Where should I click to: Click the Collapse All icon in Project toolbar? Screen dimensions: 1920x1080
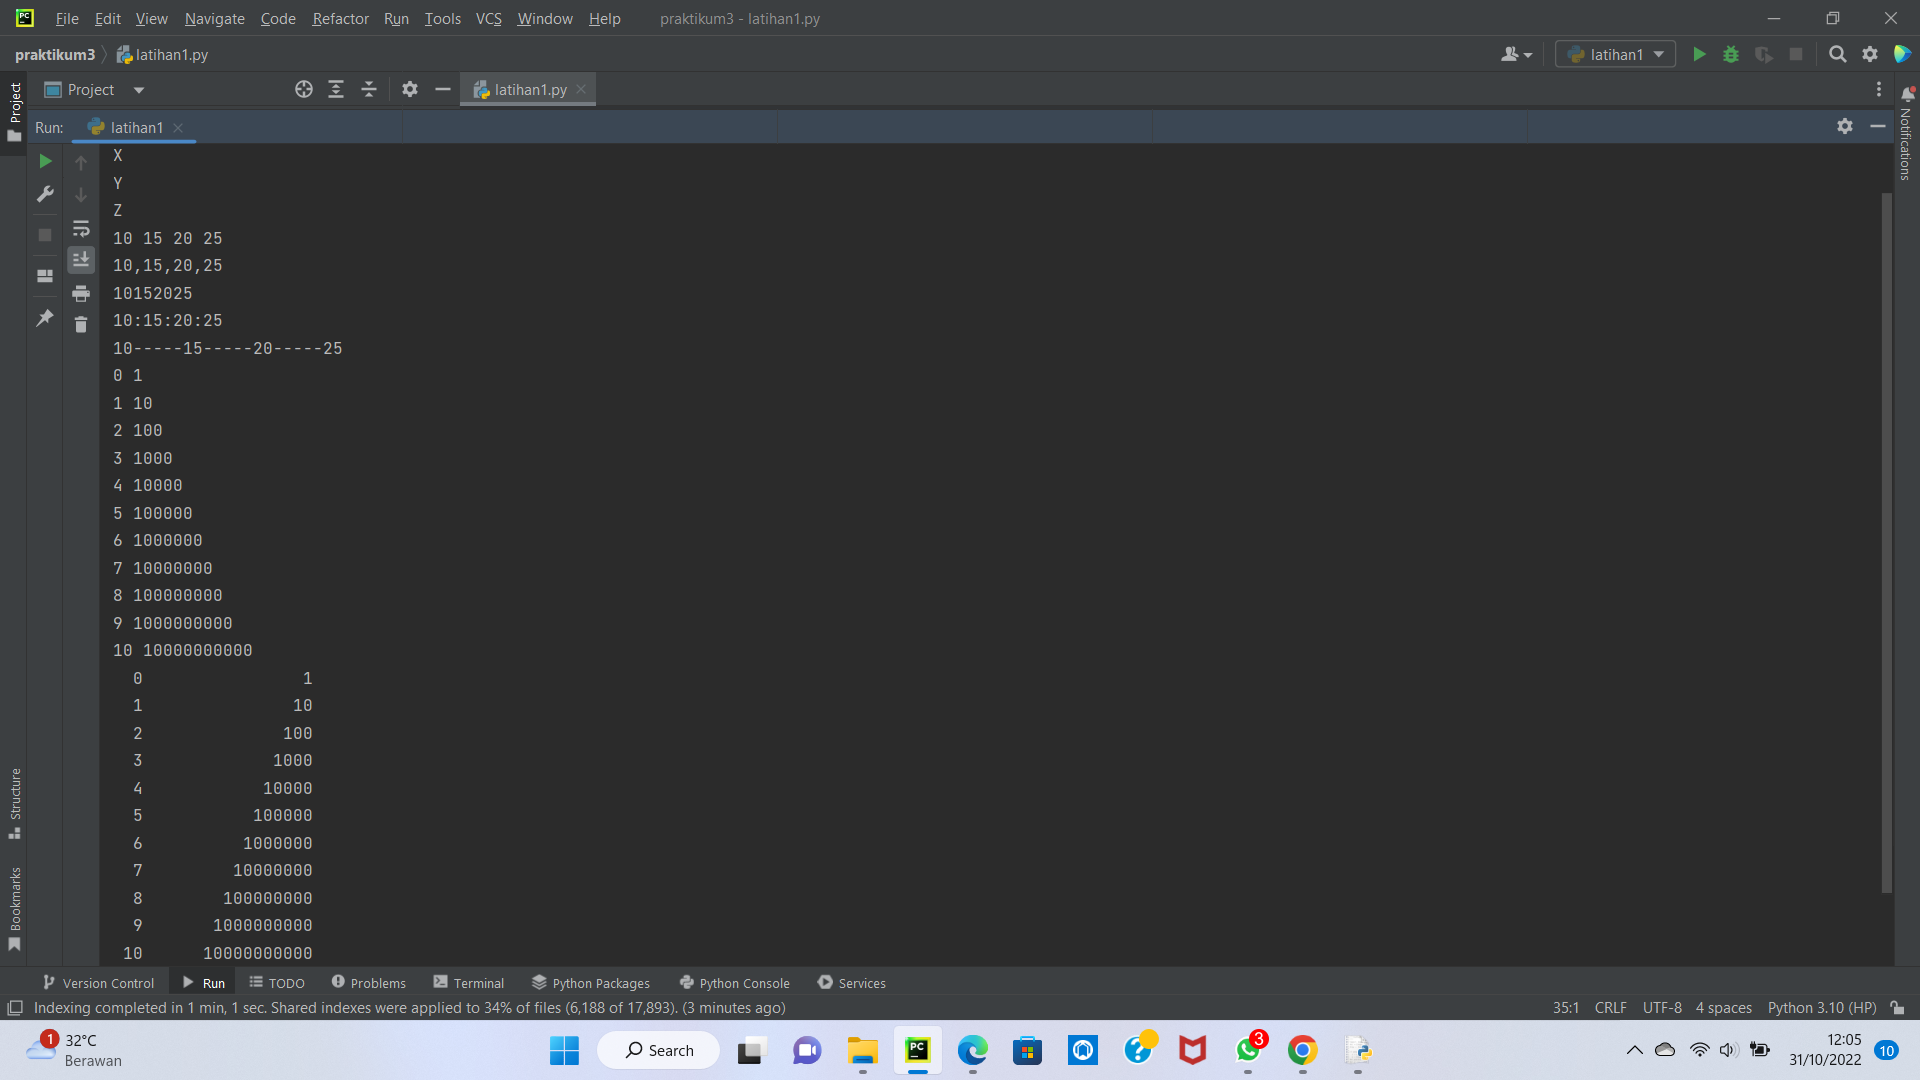click(x=368, y=90)
